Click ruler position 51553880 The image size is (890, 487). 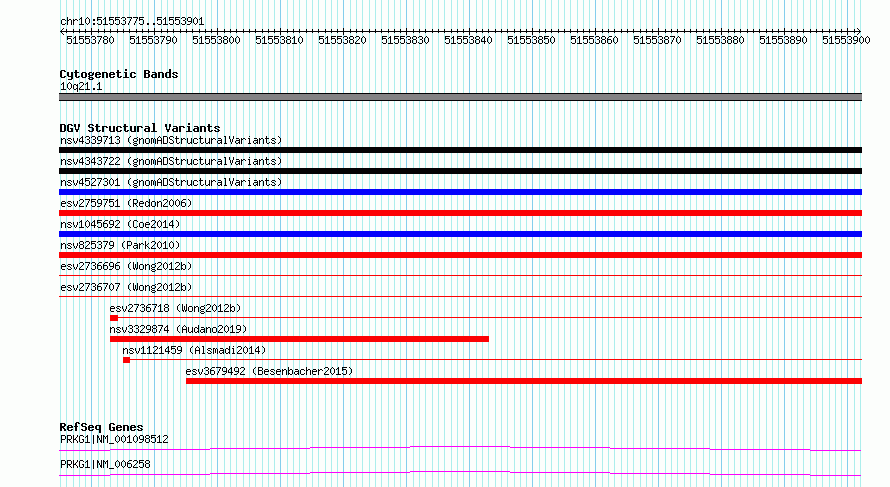[x=720, y=40]
